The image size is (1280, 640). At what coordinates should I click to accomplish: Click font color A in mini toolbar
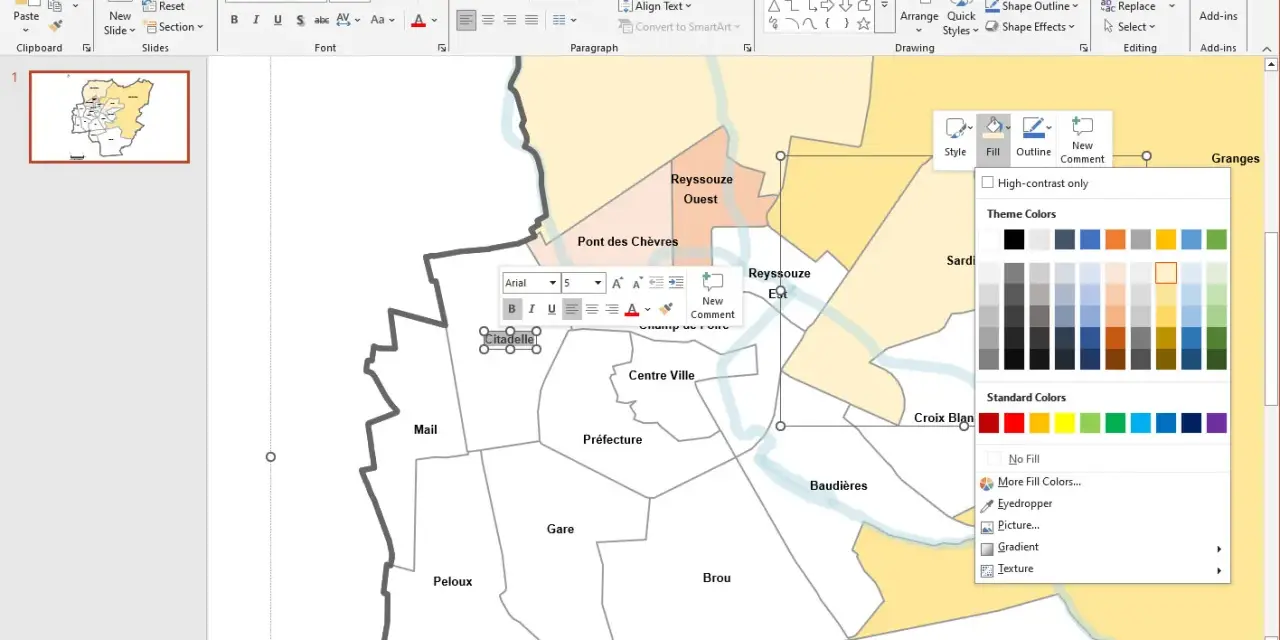coord(632,309)
